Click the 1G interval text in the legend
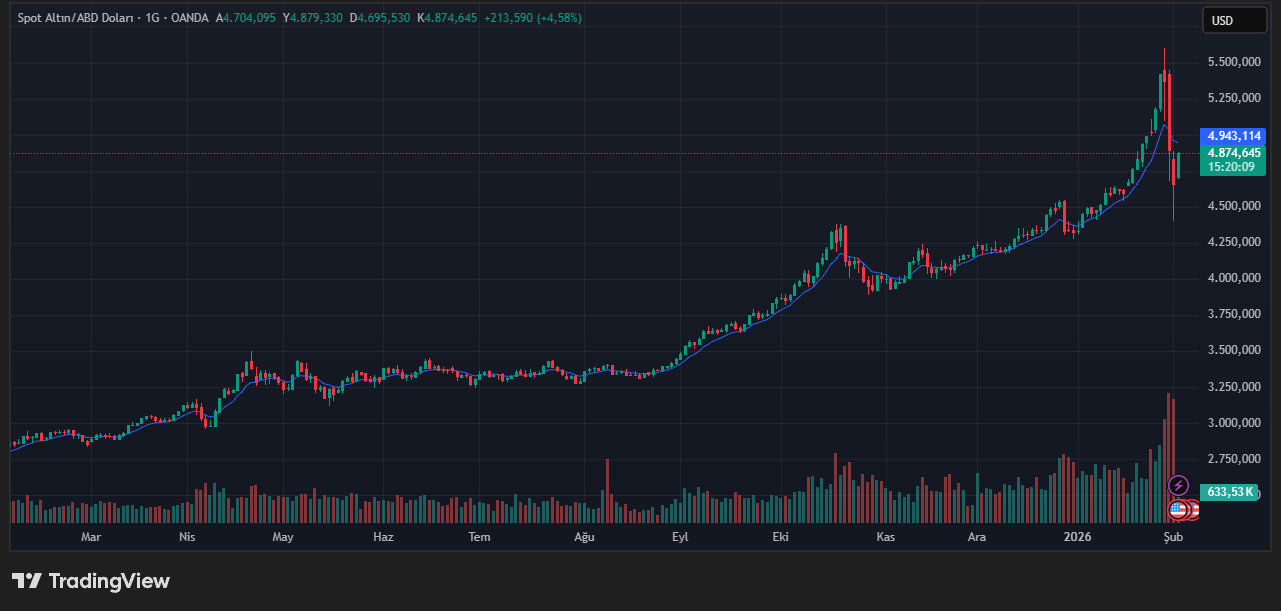 (153, 18)
